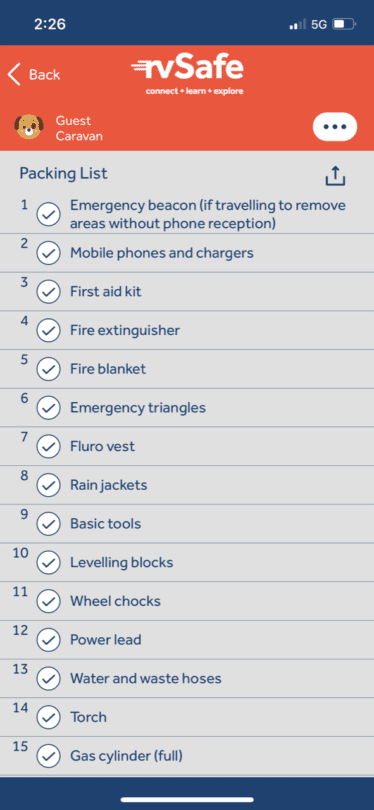Tap the Guest dog avatar icon

(29, 127)
